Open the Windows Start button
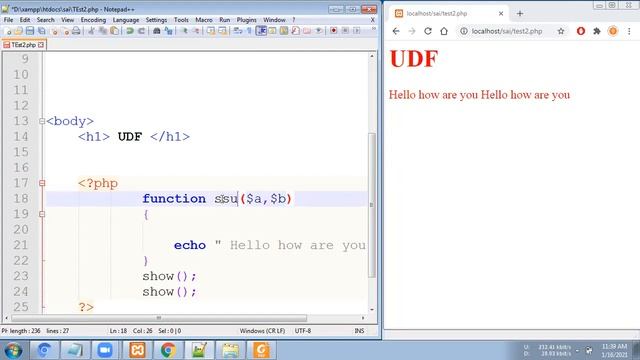The height and width of the screenshot is (360, 640). [x=13, y=351]
